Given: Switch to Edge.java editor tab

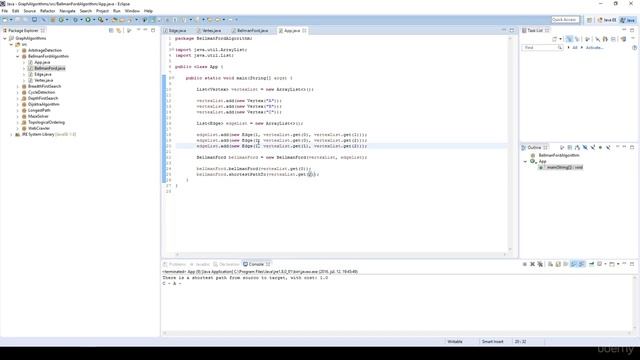Looking at the screenshot, I should (x=177, y=31).
